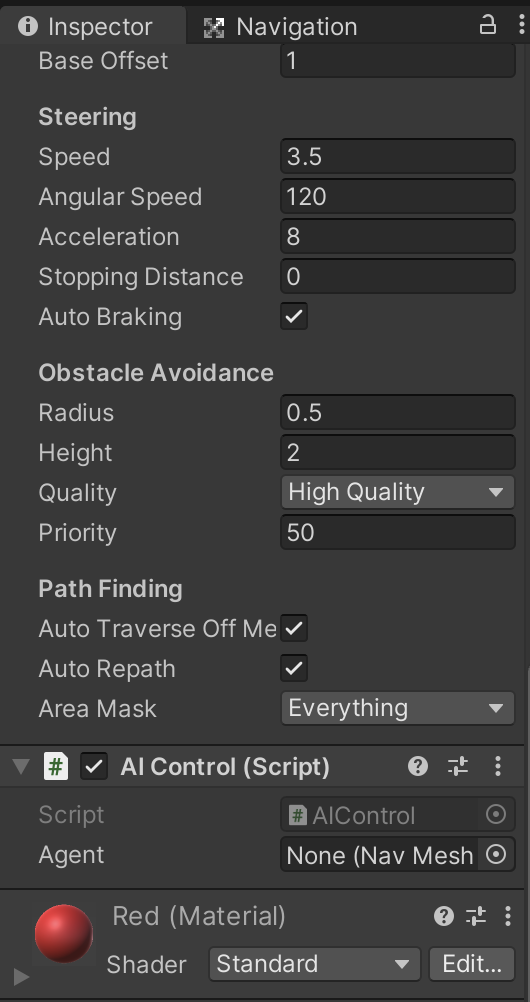The height and width of the screenshot is (1002, 530).
Task: Click the Speed input field
Action: pyautogui.click(x=398, y=157)
